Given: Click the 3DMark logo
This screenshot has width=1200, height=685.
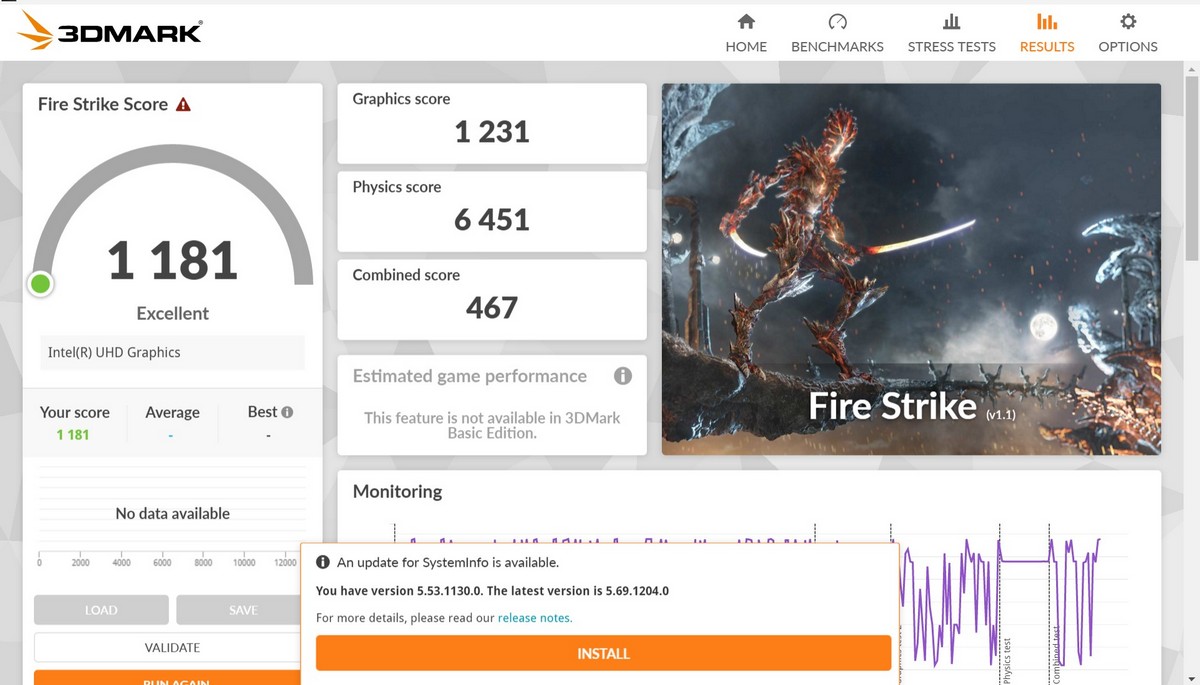Looking at the screenshot, I should click(x=110, y=31).
